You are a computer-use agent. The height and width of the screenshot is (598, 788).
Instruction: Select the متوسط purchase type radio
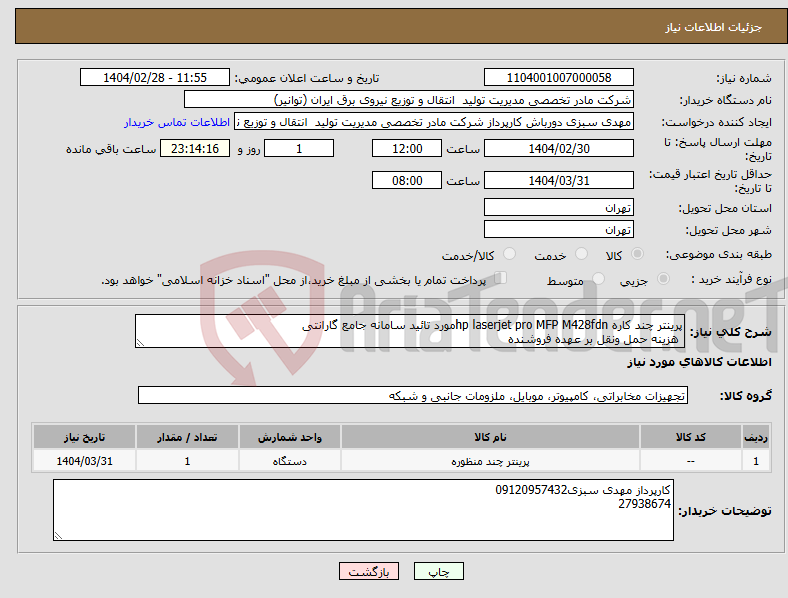[x=598, y=278]
